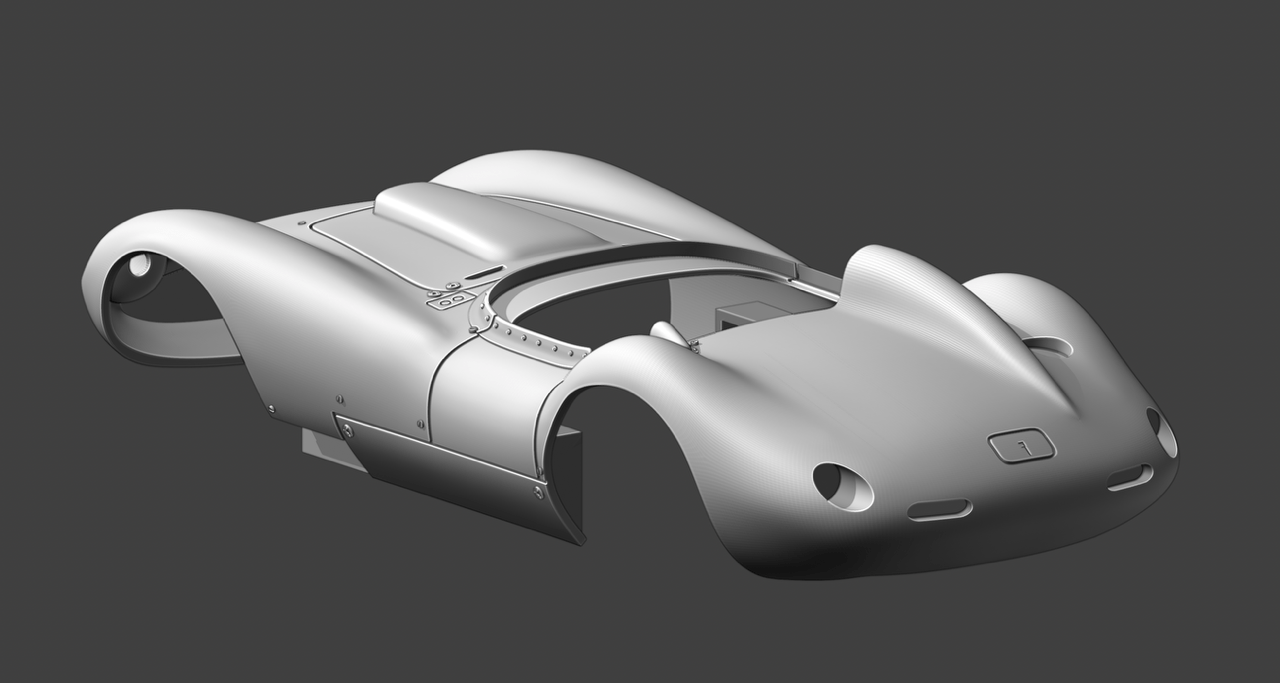This screenshot has height=683, width=1280.
Task: Click the screw at the sill panel's upper-left corner
Action: click(x=347, y=429)
